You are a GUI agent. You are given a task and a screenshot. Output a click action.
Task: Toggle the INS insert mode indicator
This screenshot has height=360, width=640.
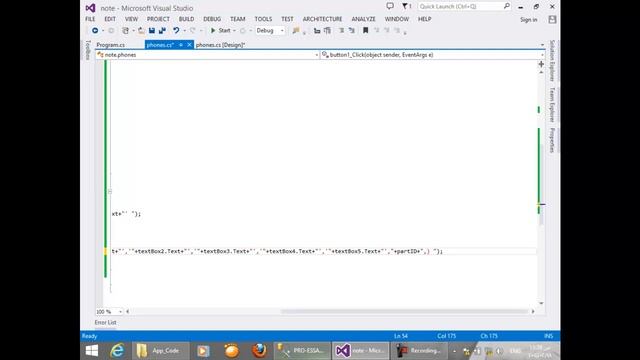pyautogui.click(x=549, y=336)
